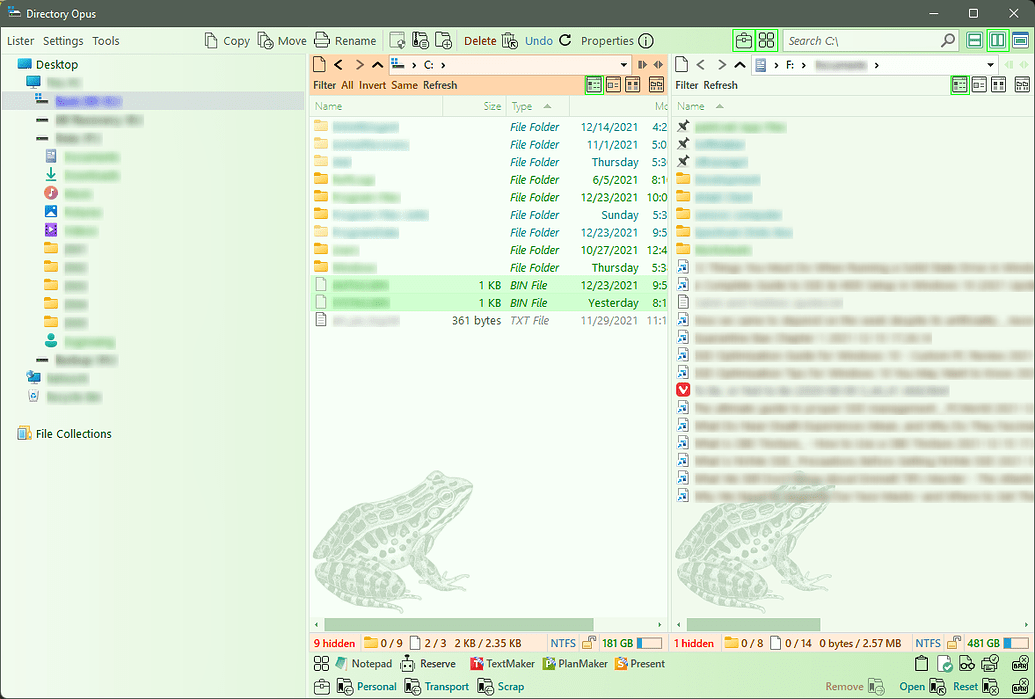
Task: Click Refresh in left pane filter bar
Action: point(440,85)
